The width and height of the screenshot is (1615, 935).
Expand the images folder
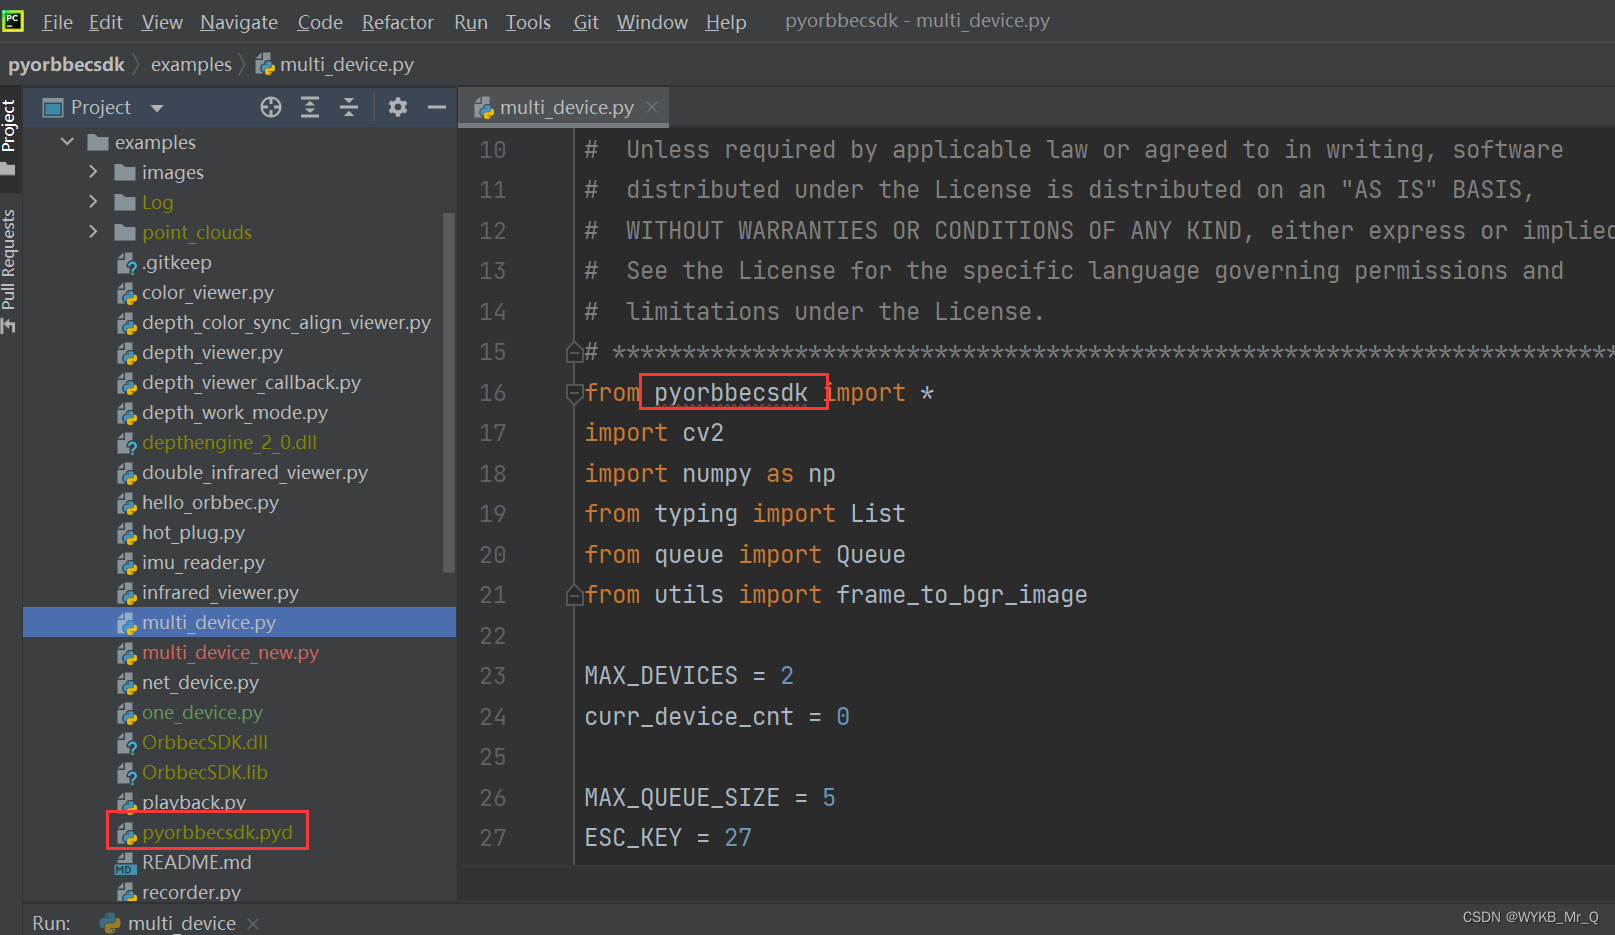coord(93,172)
